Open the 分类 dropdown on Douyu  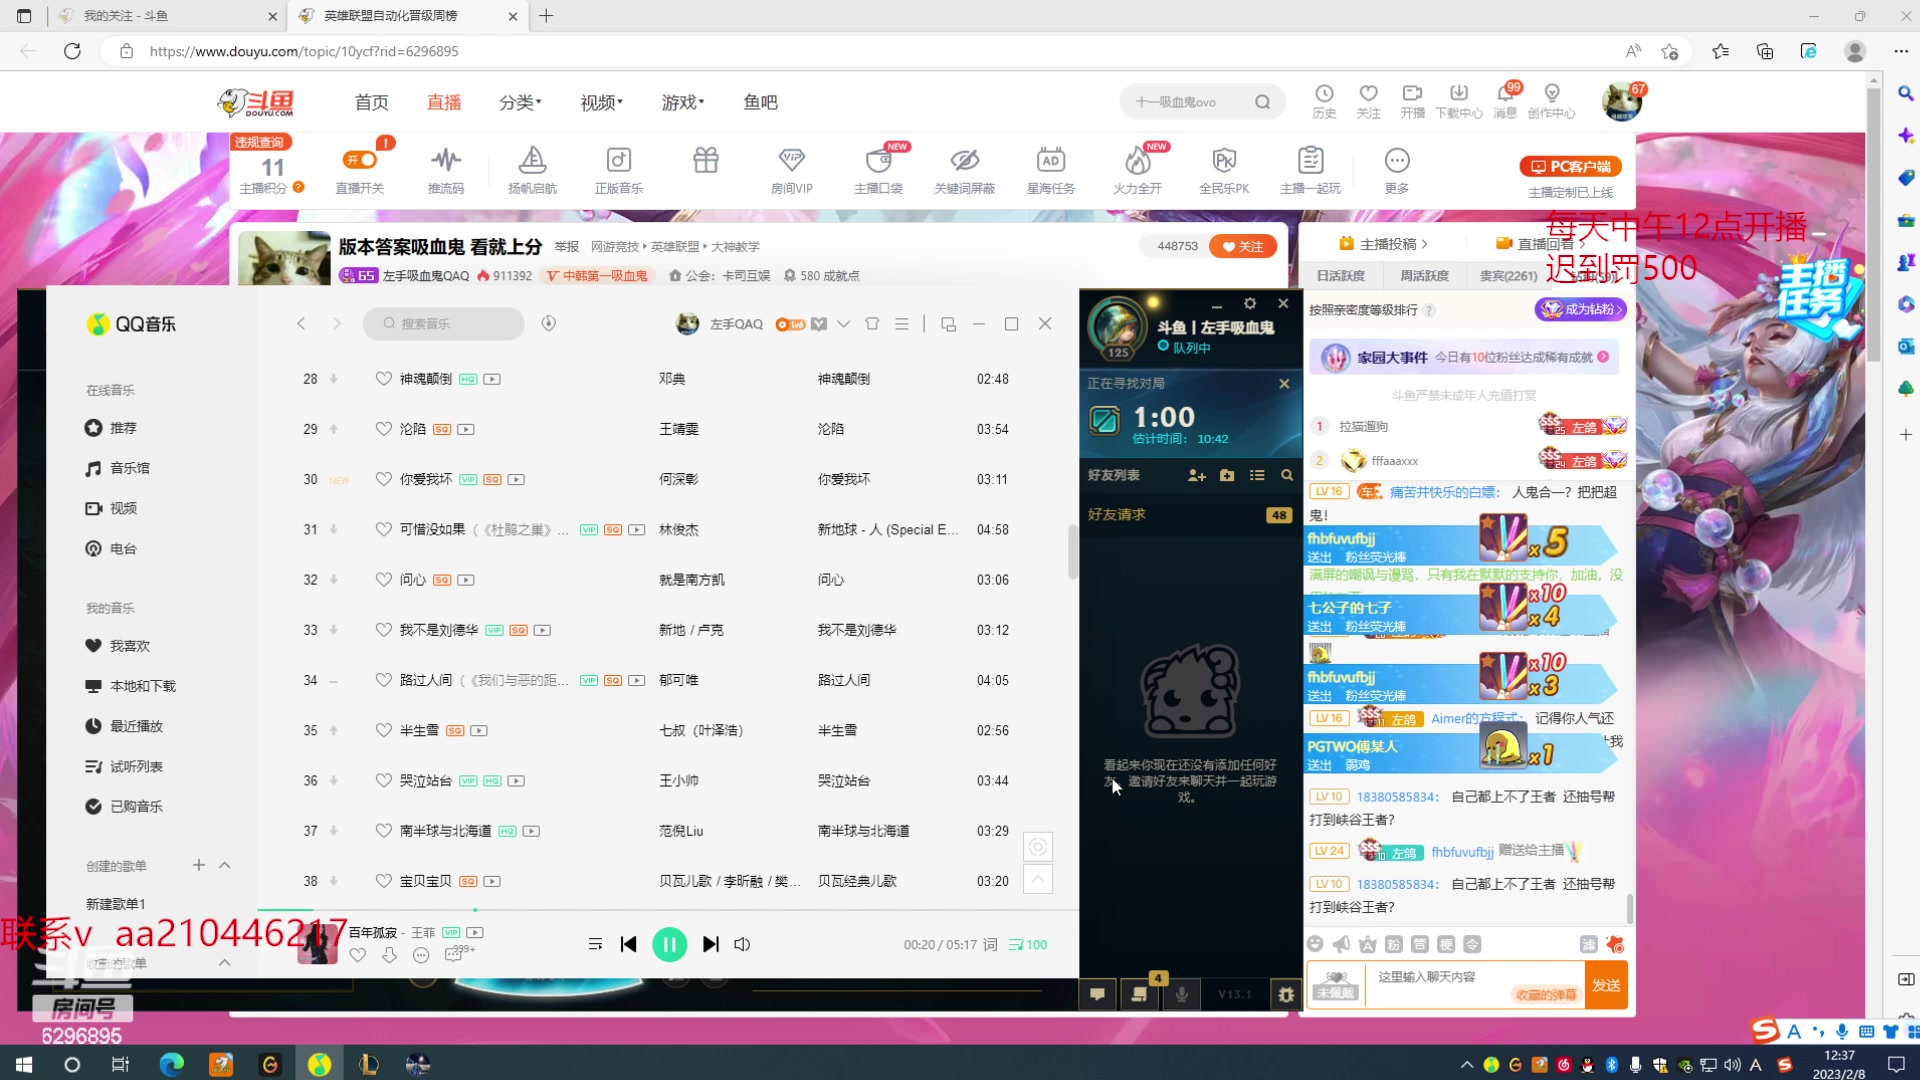pyautogui.click(x=520, y=102)
